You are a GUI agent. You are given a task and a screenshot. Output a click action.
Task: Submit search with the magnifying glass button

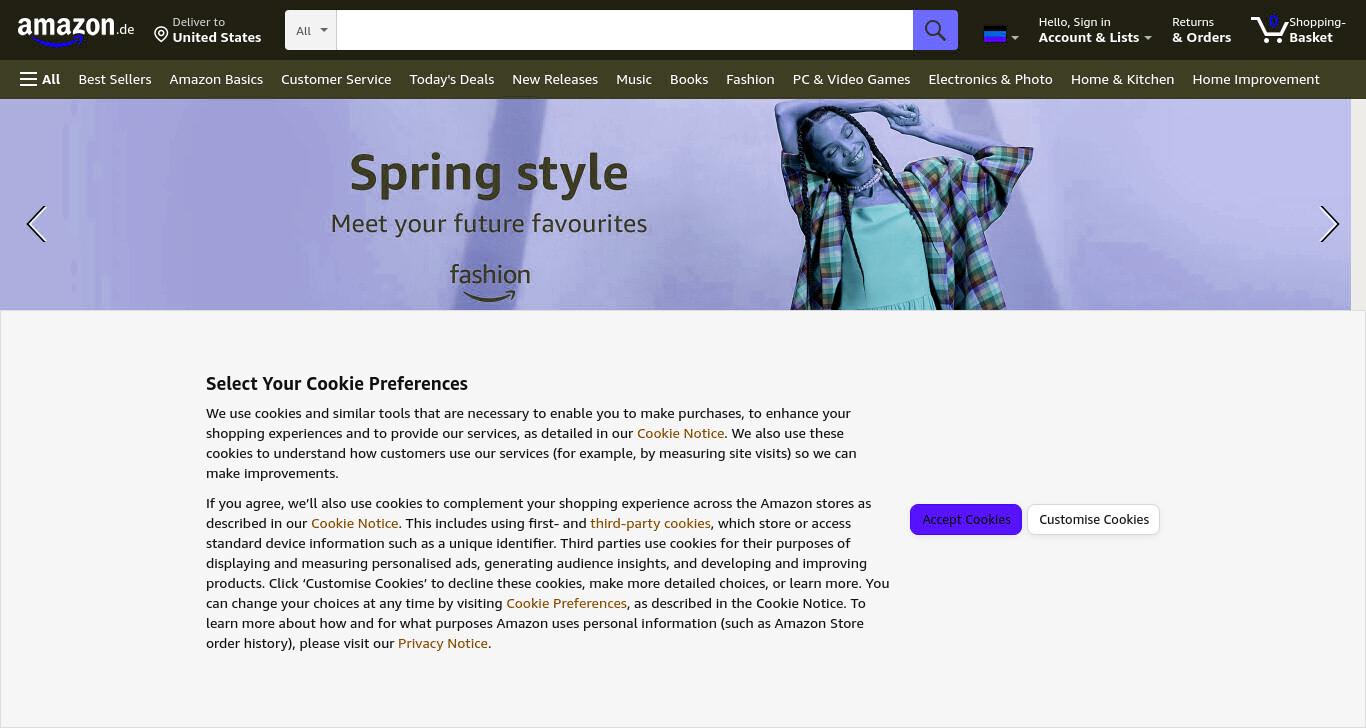point(935,30)
